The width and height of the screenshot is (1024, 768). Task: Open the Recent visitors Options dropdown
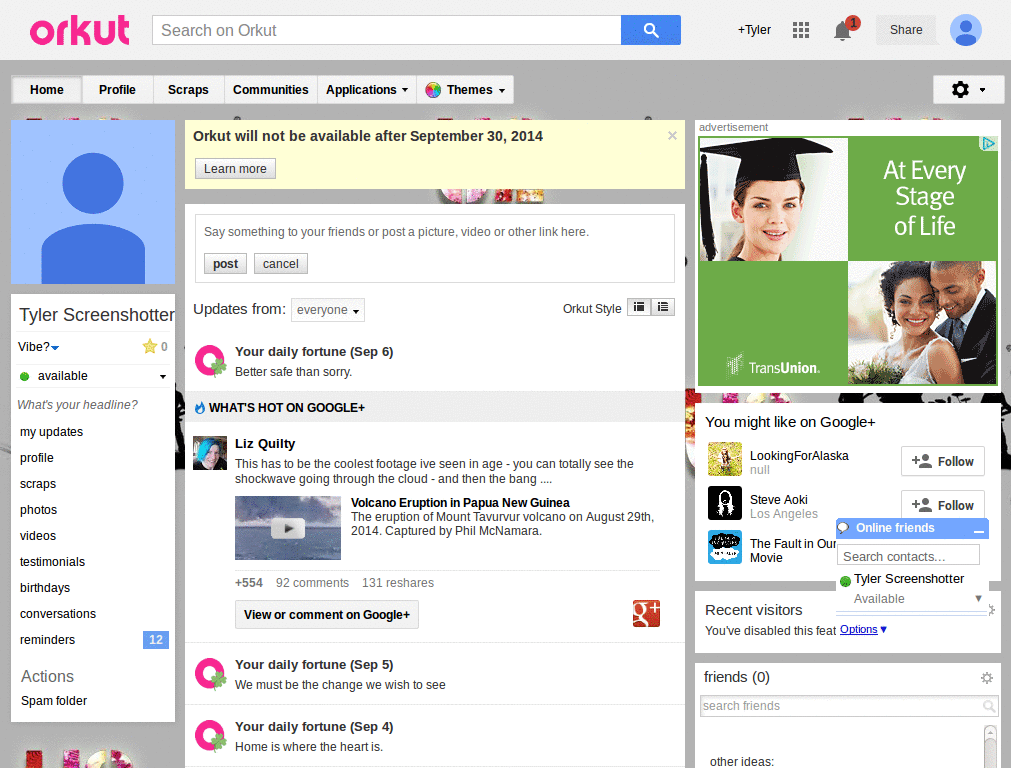(863, 630)
